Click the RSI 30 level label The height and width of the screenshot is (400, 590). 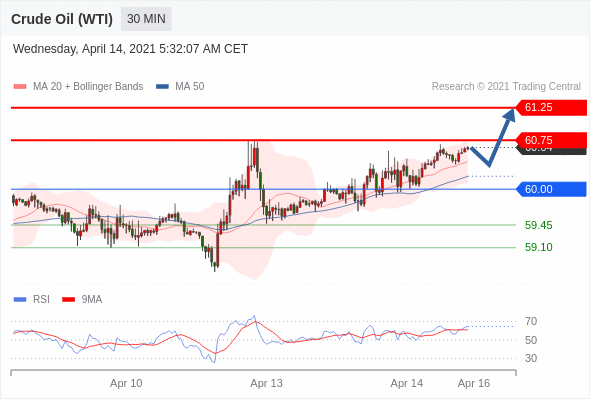(x=531, y=358)
